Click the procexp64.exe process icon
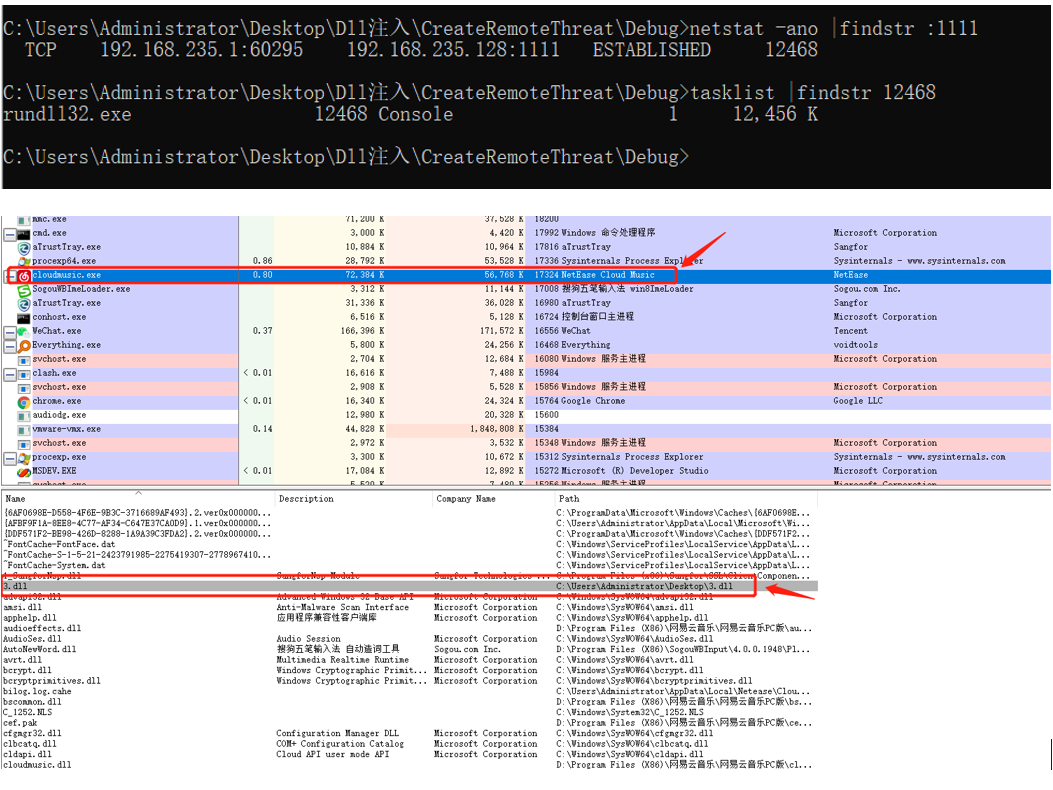The width and height of the screenshot is (1053, 790). 24,261
